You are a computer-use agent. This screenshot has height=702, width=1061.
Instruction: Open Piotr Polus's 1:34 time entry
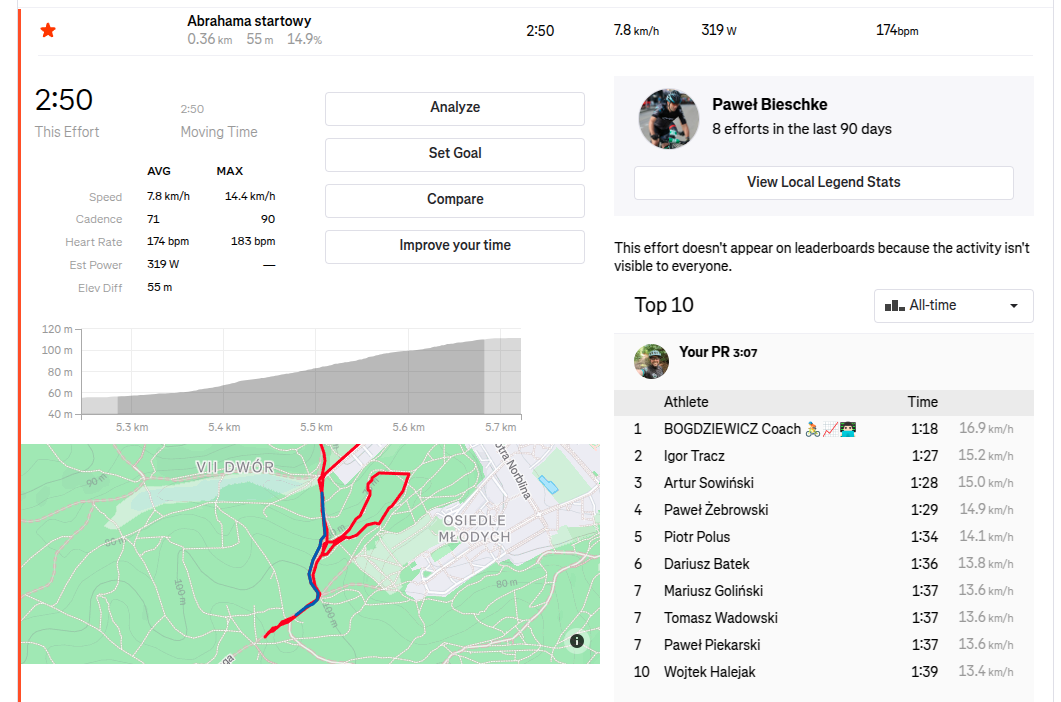pyautogui.click(x=923, y=537)
